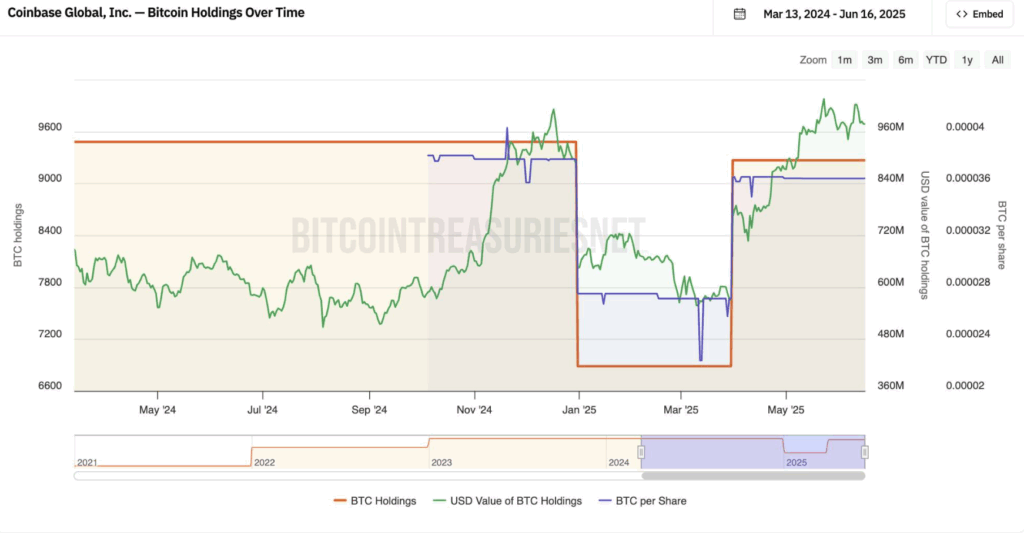The height and width of the screenshot is (533, 1024).
Task: Click the left navigator range handle
Action: pyautogui.click(x=641, y=452)
